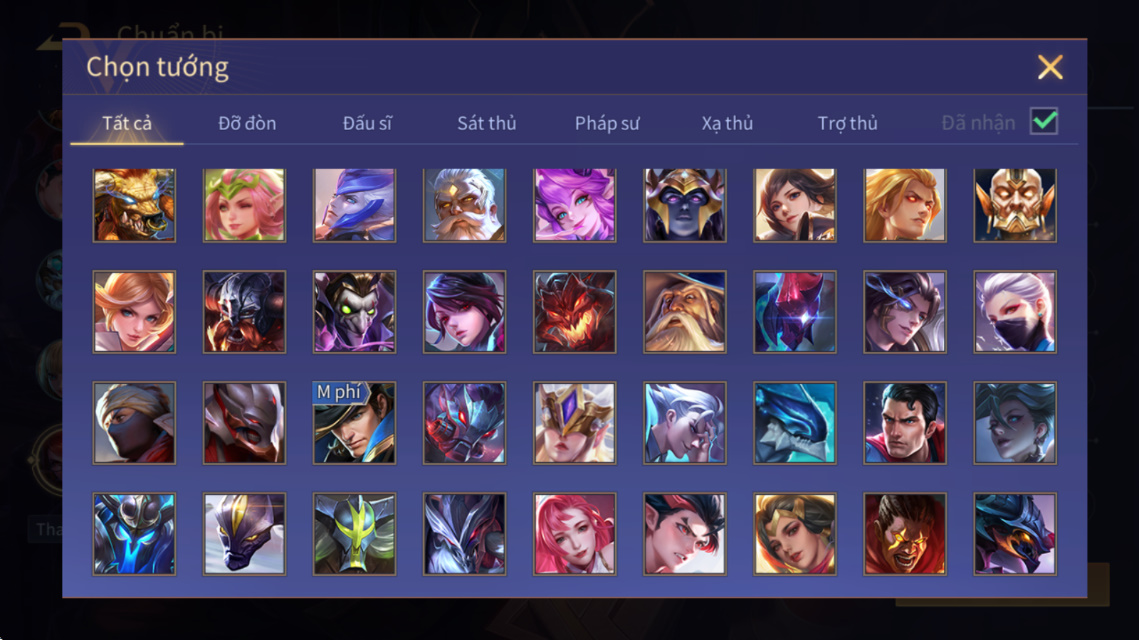Select the red lava demon hero
This screenshot has height=640, width=1139.
575,312
